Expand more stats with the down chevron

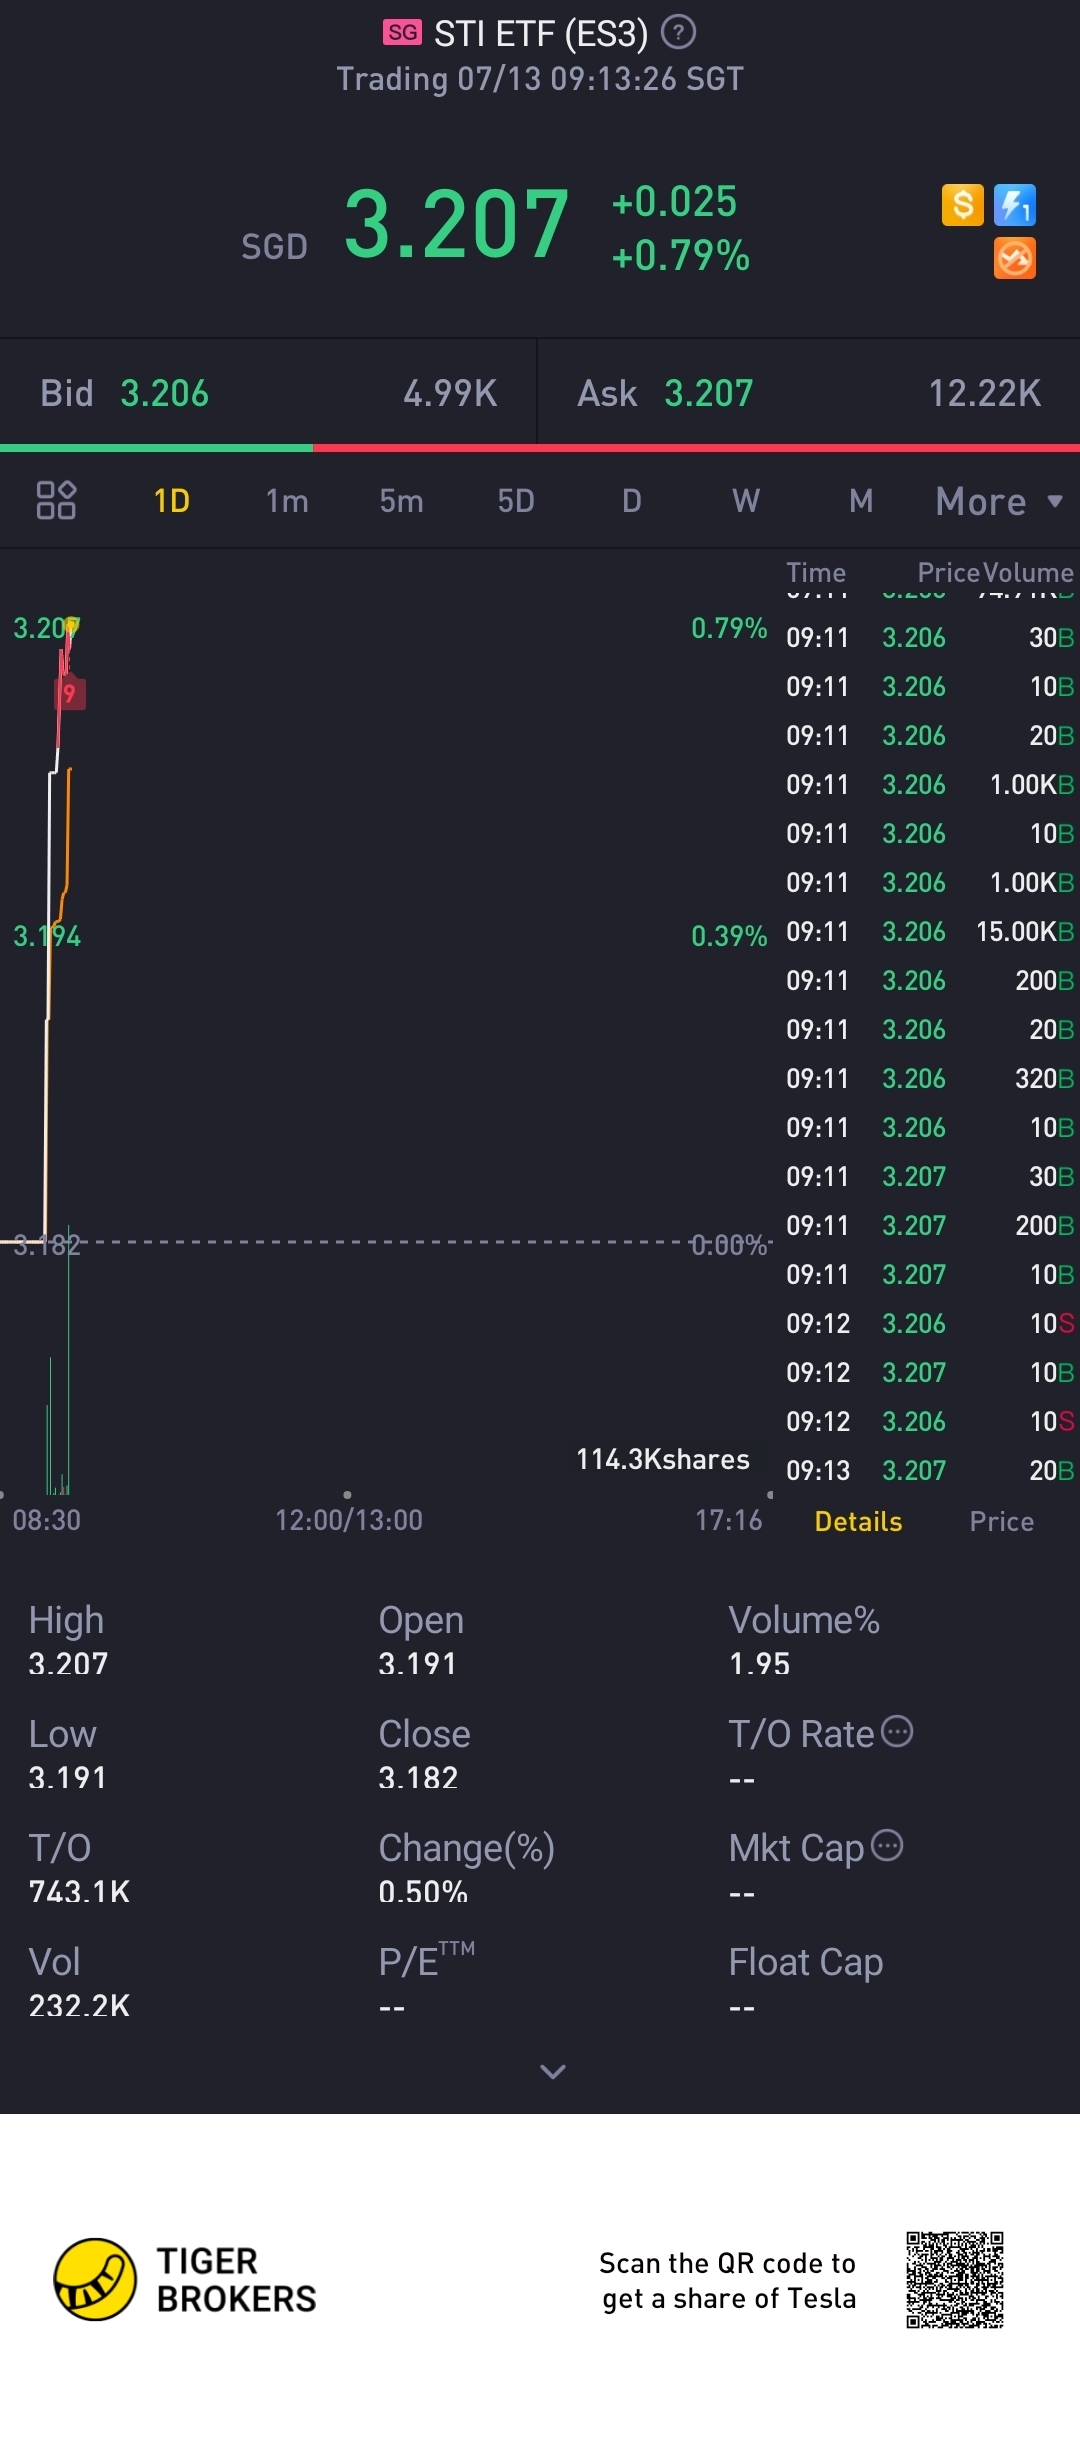point(553,2071)
